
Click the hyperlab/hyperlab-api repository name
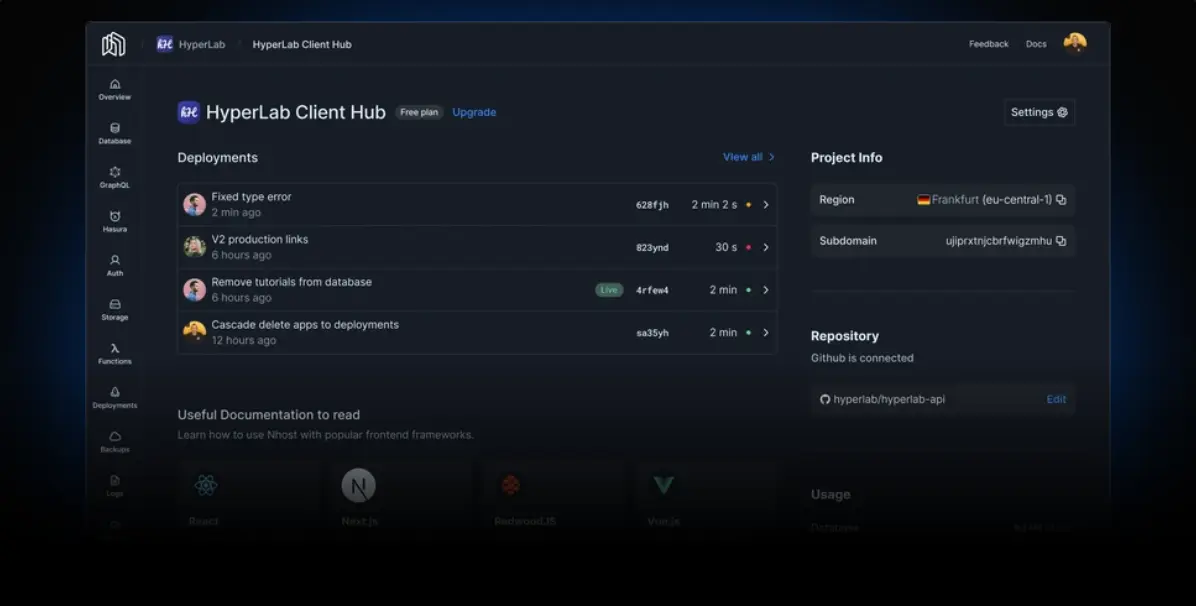coord(889,399)
